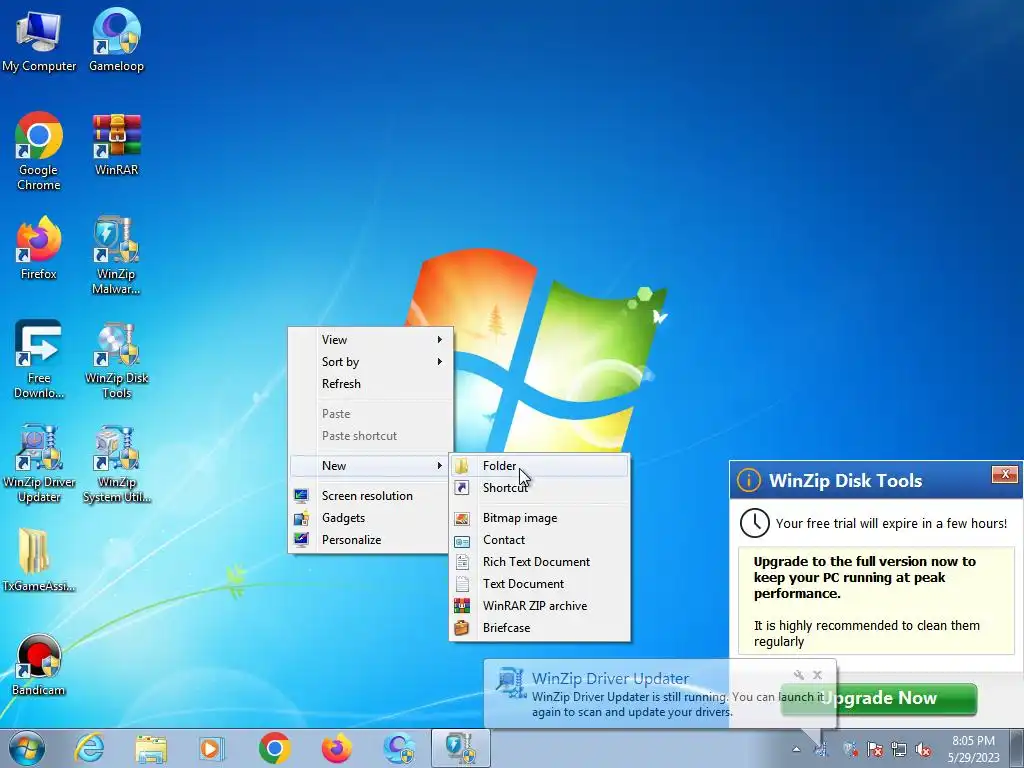The width and height of the screenshot is (1024, 768).
Task: Click the WinZip Disk Tools info icon
Action: (x=749, y=481)
